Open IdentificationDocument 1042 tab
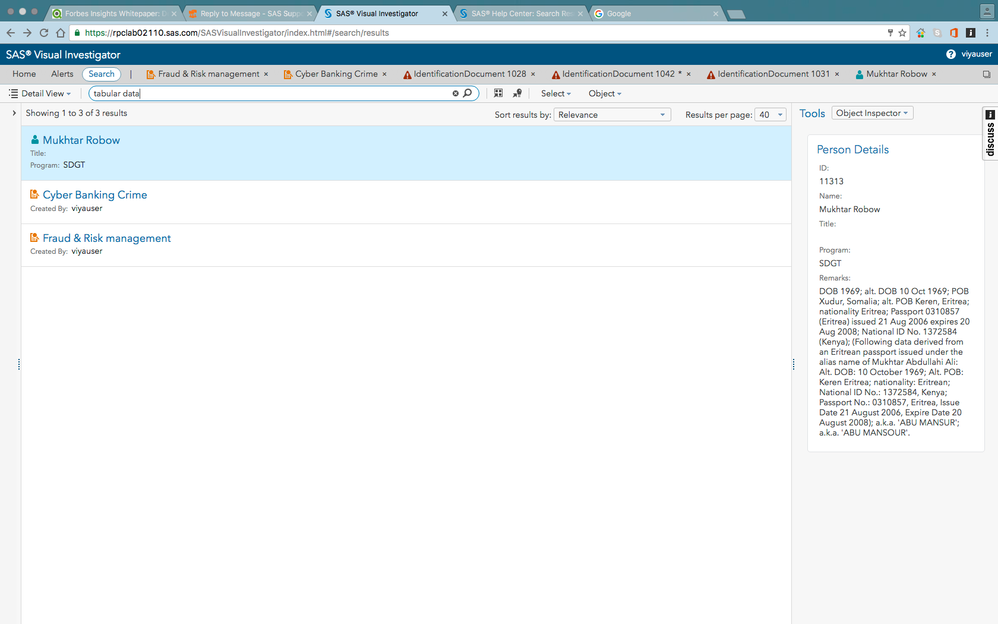The height and width of the screenshot is (624, 998). 618,74
